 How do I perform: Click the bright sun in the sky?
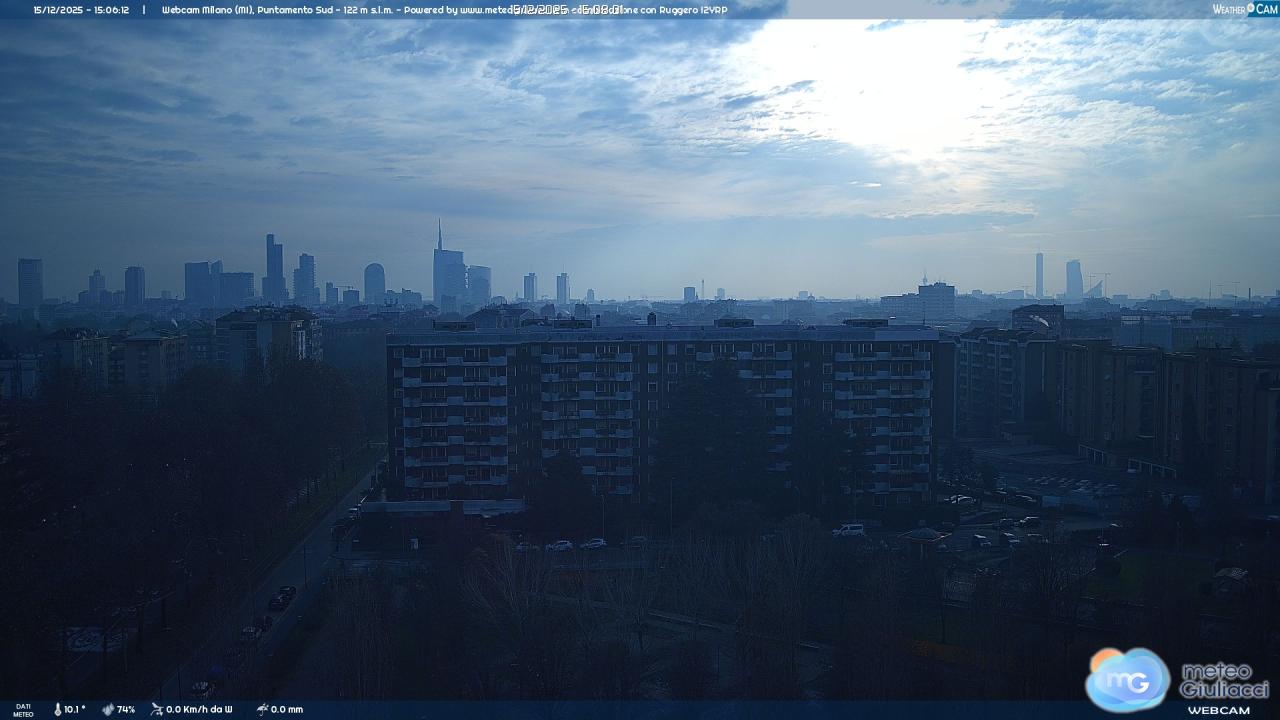(x=880, y=90)
